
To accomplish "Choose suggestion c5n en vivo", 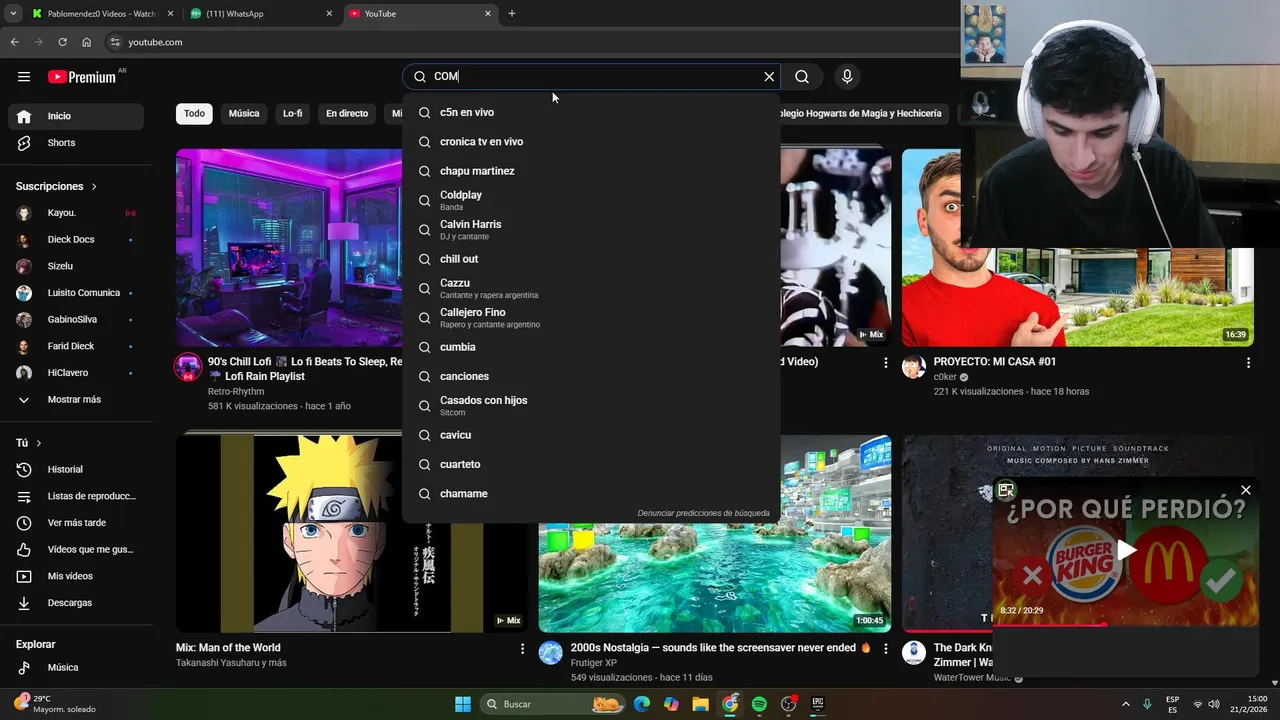I will point(591,112).
